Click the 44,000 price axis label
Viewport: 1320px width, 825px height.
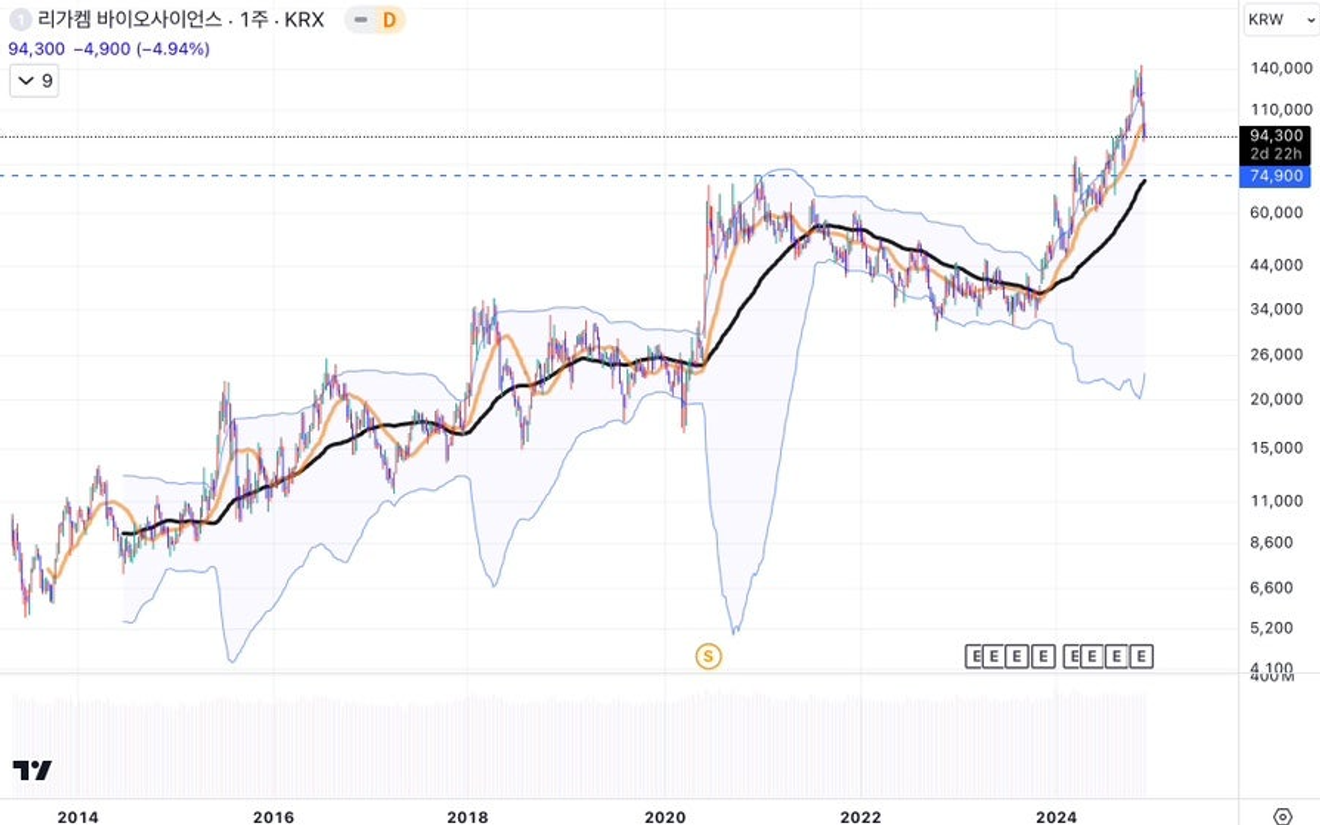(1276, 265)
